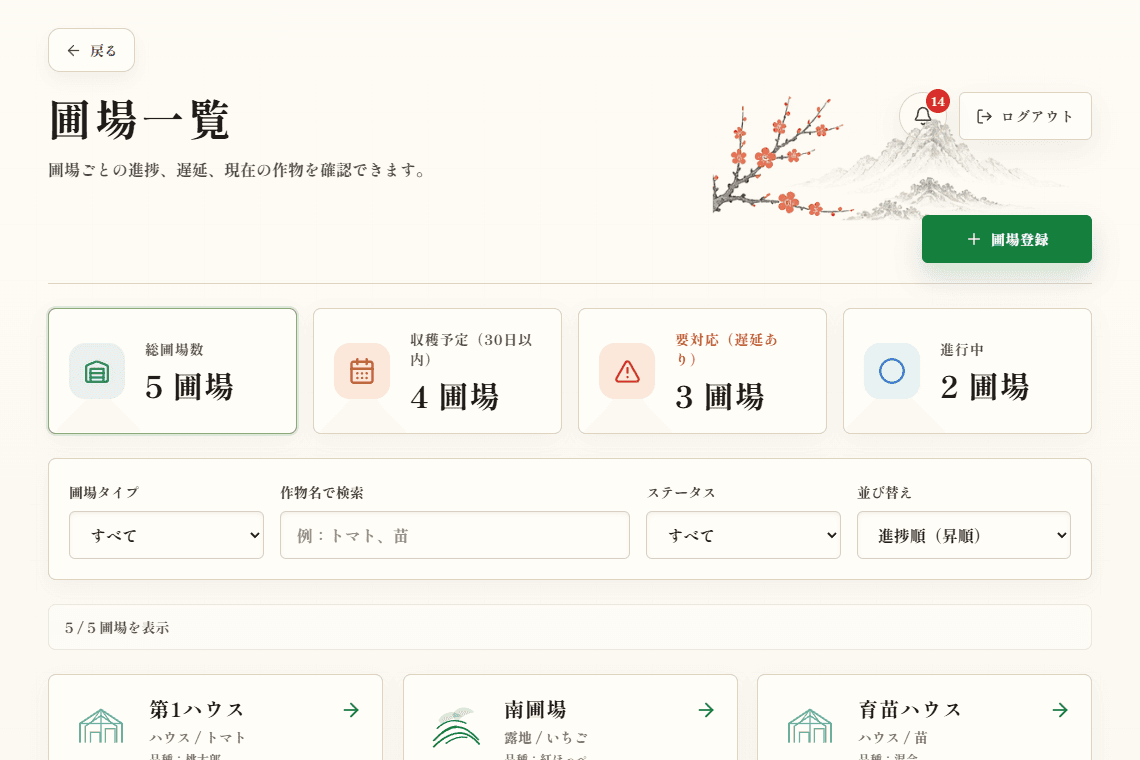Click the green field icon in 総圃場数 card
The height and width of the screenshot is (760, 1140).
tap(97, 372)
